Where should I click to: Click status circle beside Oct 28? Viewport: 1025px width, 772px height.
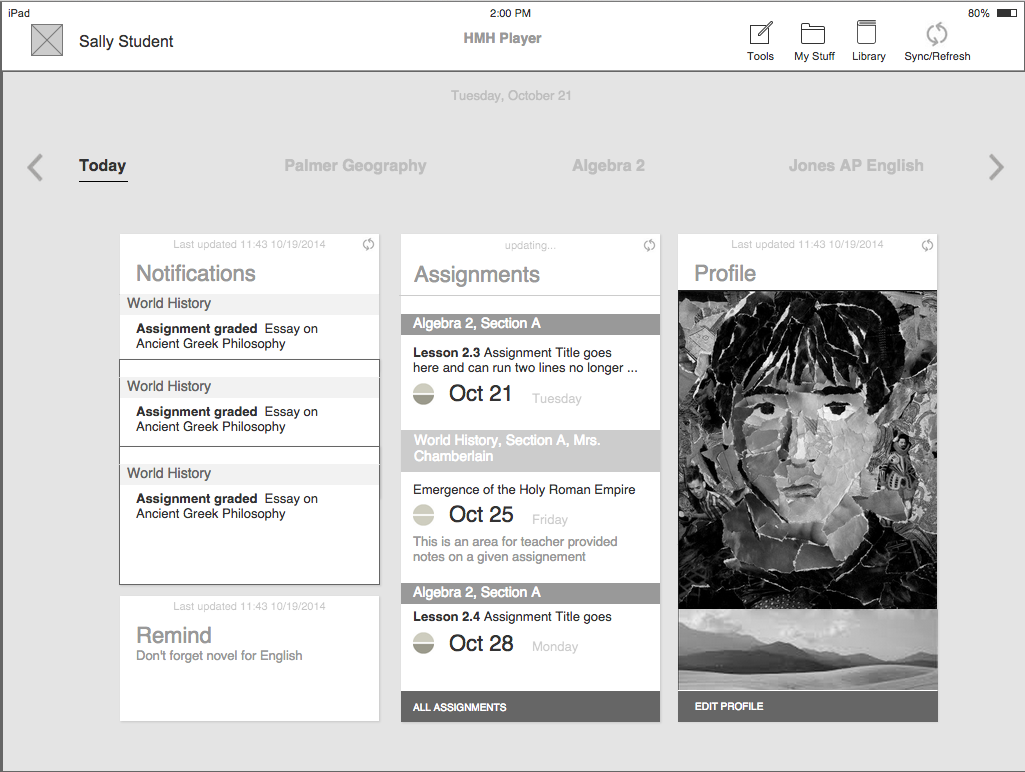coord(424,643)
